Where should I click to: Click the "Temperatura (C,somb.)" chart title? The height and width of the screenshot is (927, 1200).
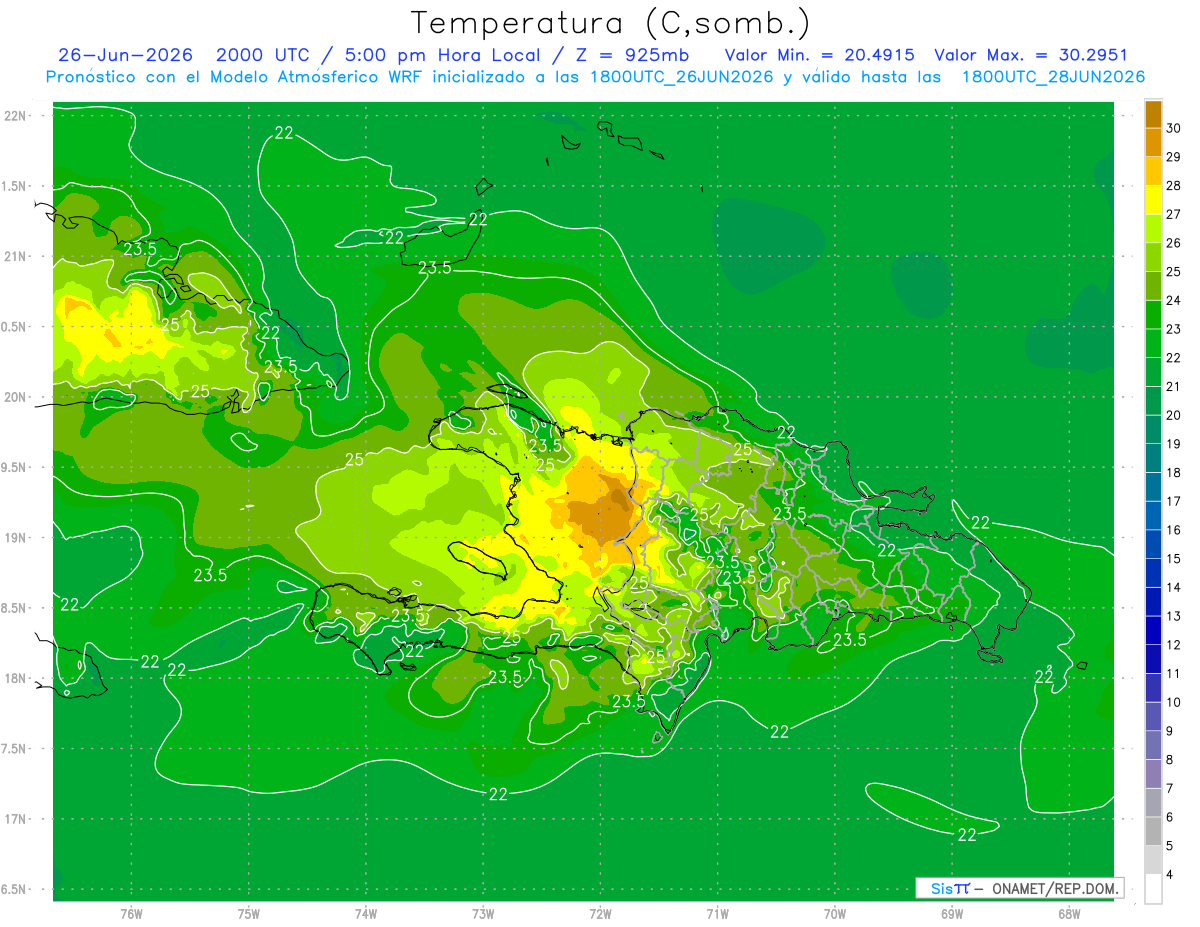pos(609,22)
